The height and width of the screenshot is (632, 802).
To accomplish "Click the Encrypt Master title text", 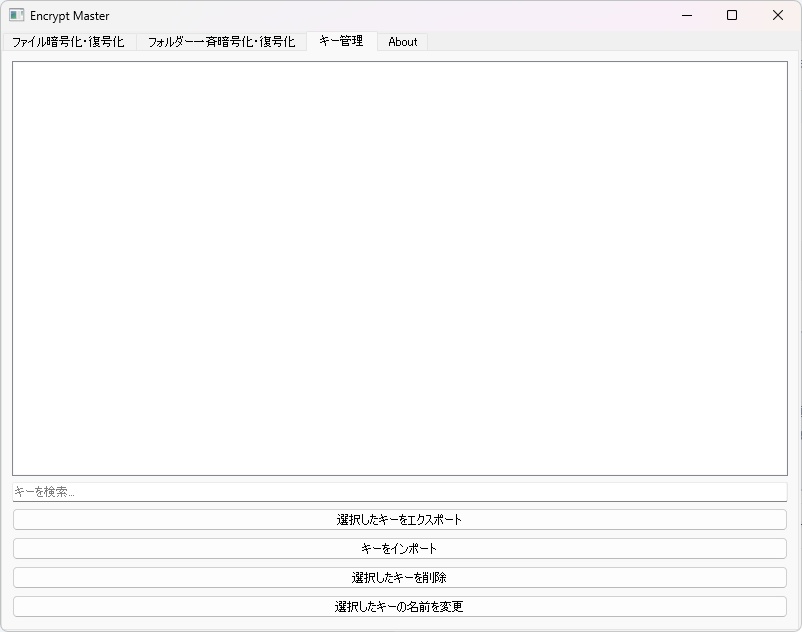I will pos(70,16).
